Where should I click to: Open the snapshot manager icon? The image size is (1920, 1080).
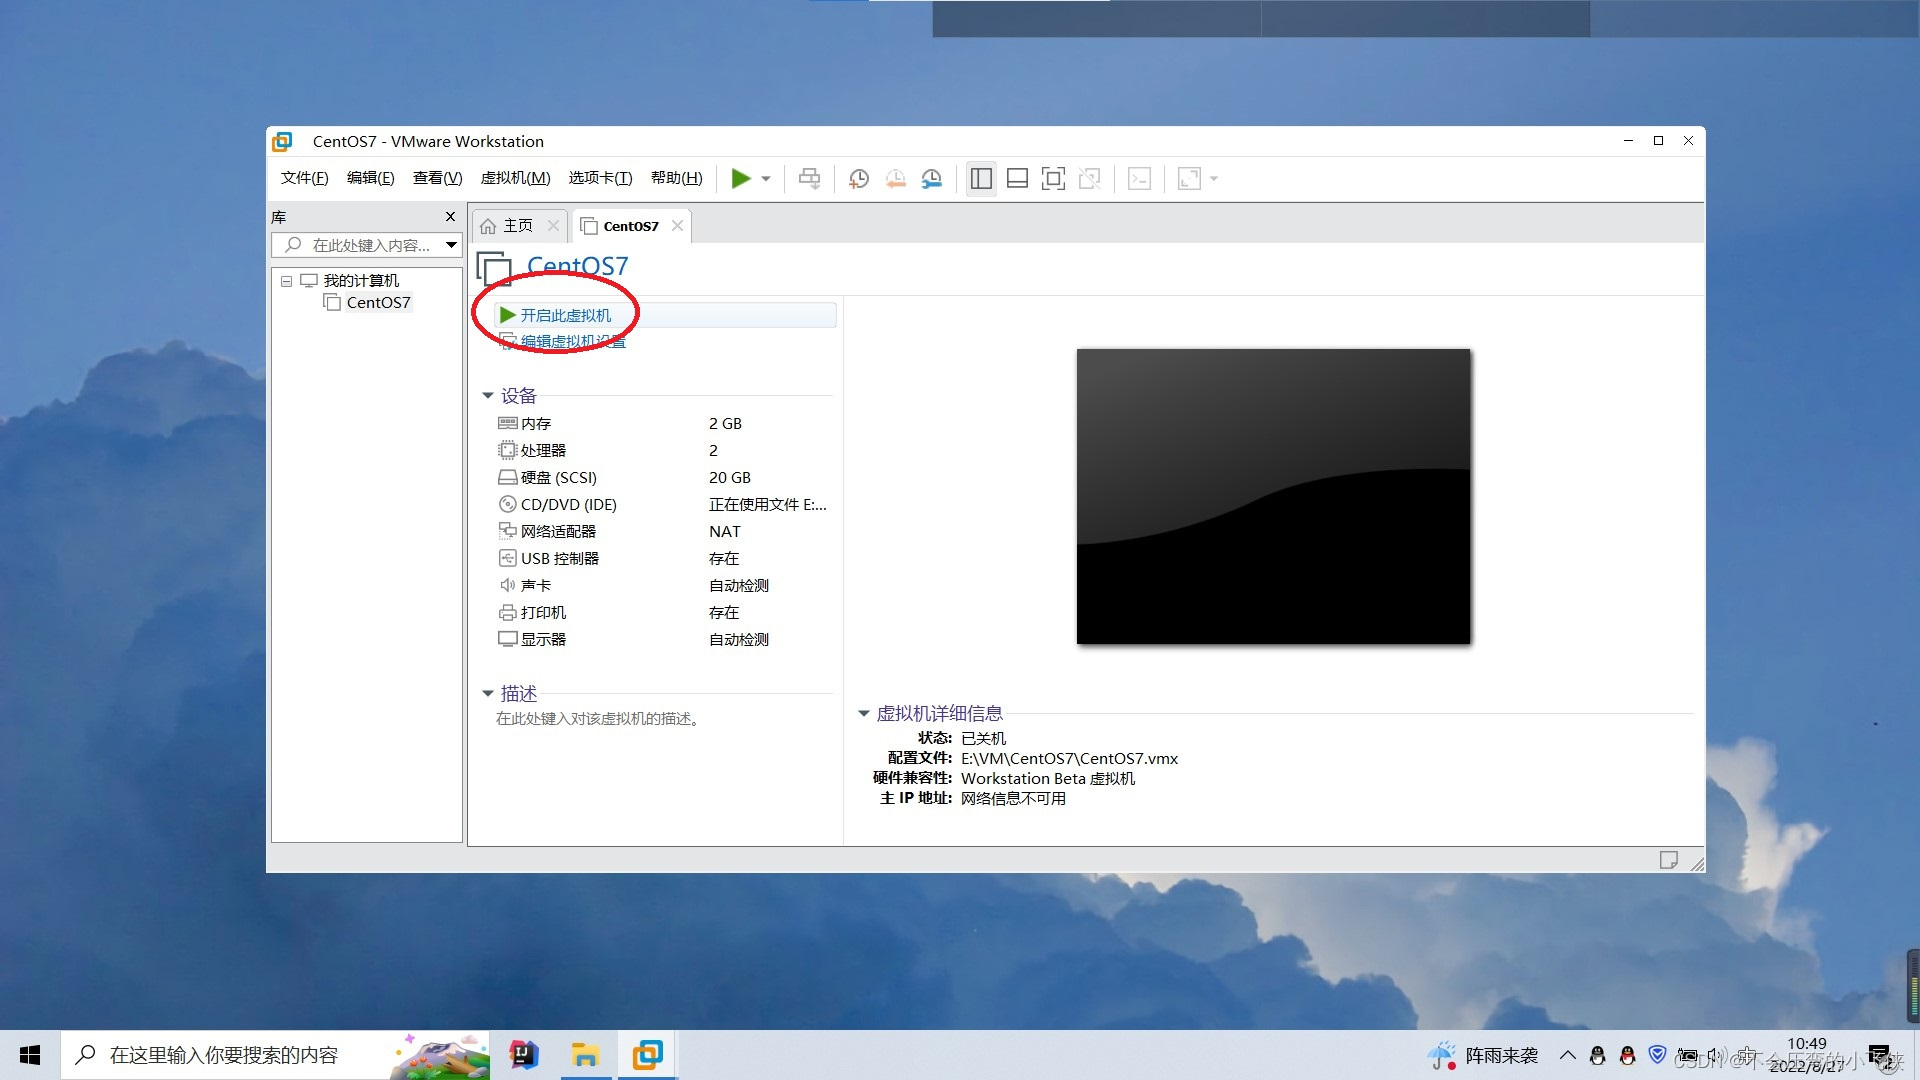931,179
